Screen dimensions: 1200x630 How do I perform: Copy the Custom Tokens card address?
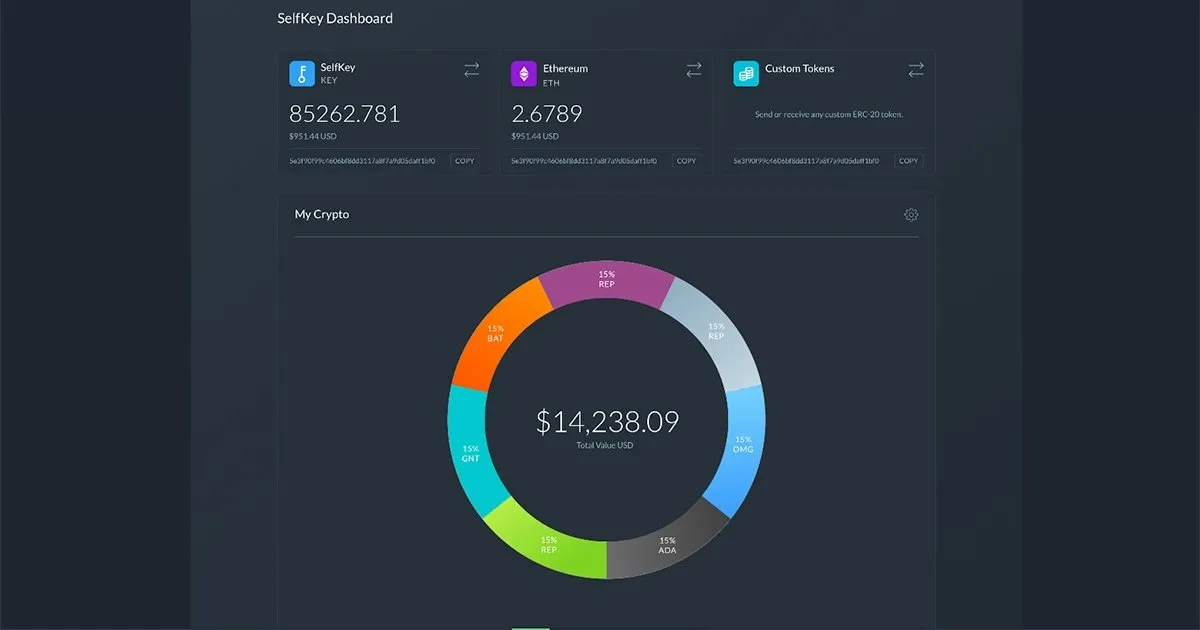click(x=909, y=161)
